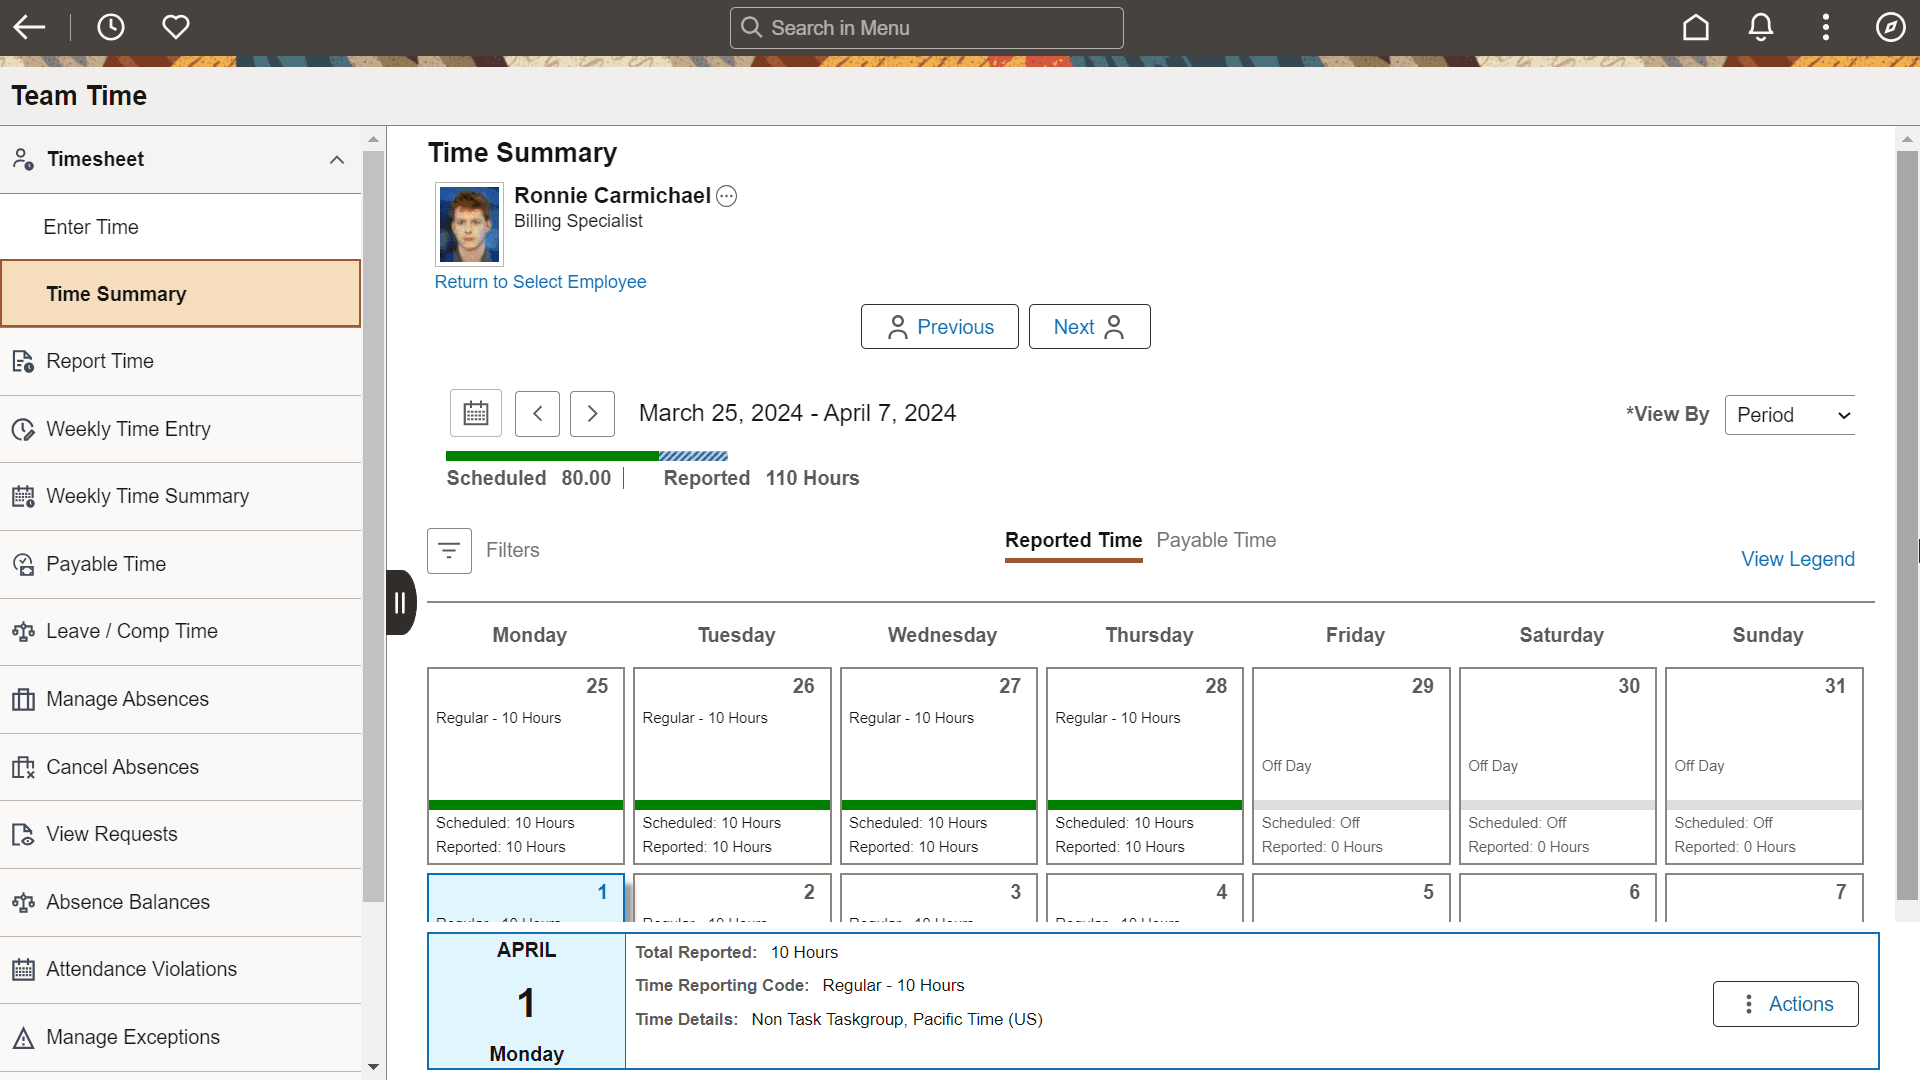Select the Report Time sidebar icon
Viewport: 1920px width, 1080px height.
tap(23, 361)
